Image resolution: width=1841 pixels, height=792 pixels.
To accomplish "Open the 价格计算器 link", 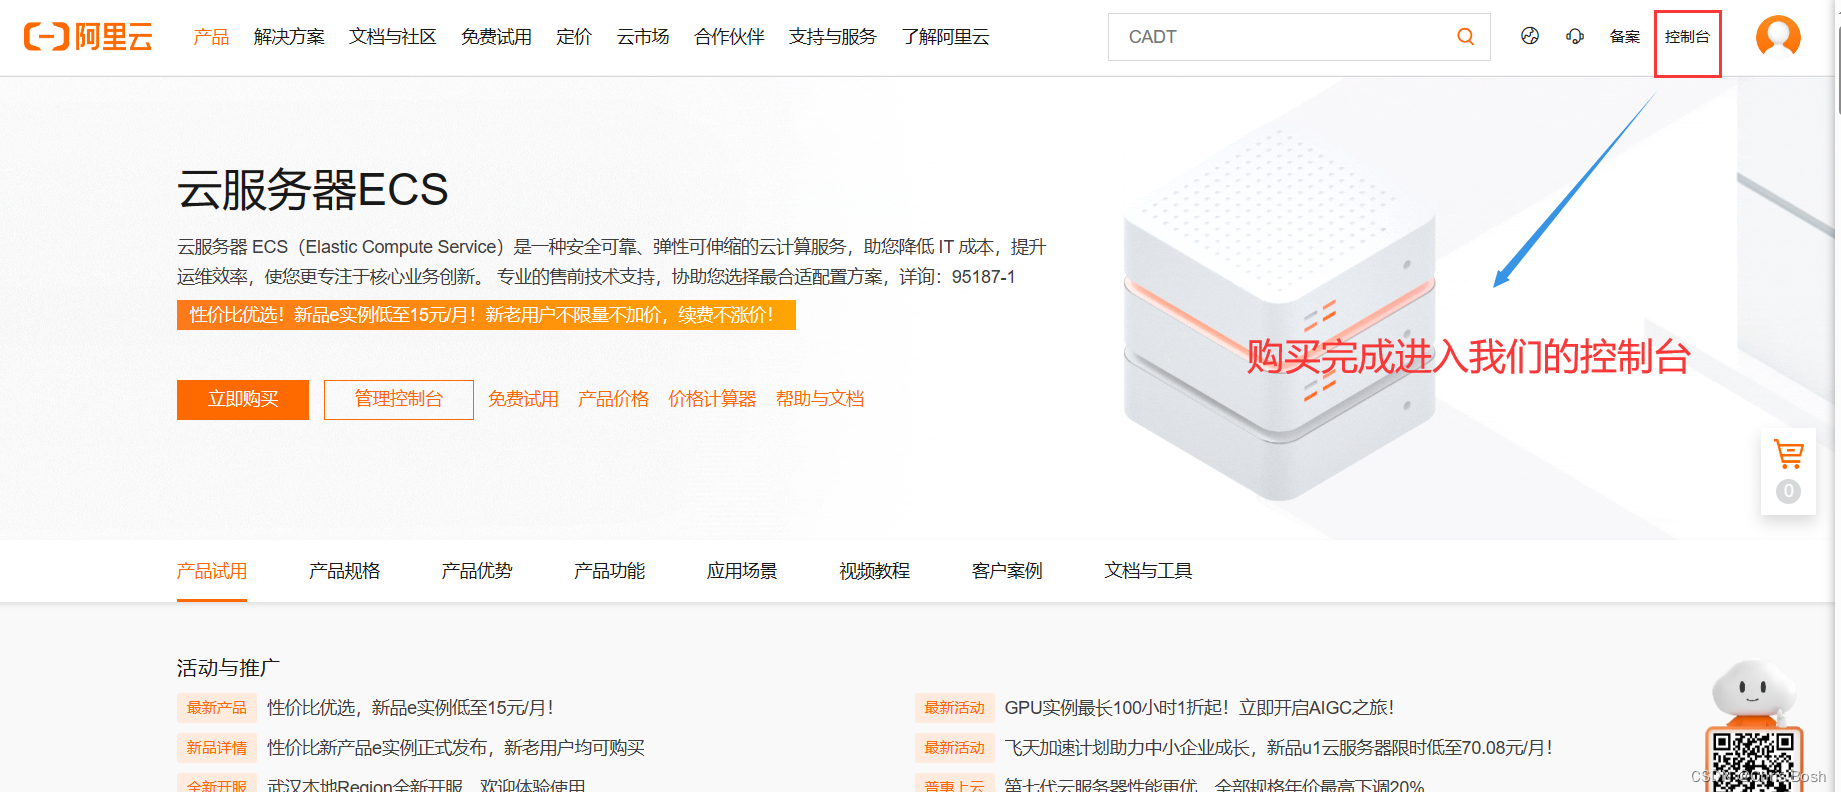I will tap(712, 399).
